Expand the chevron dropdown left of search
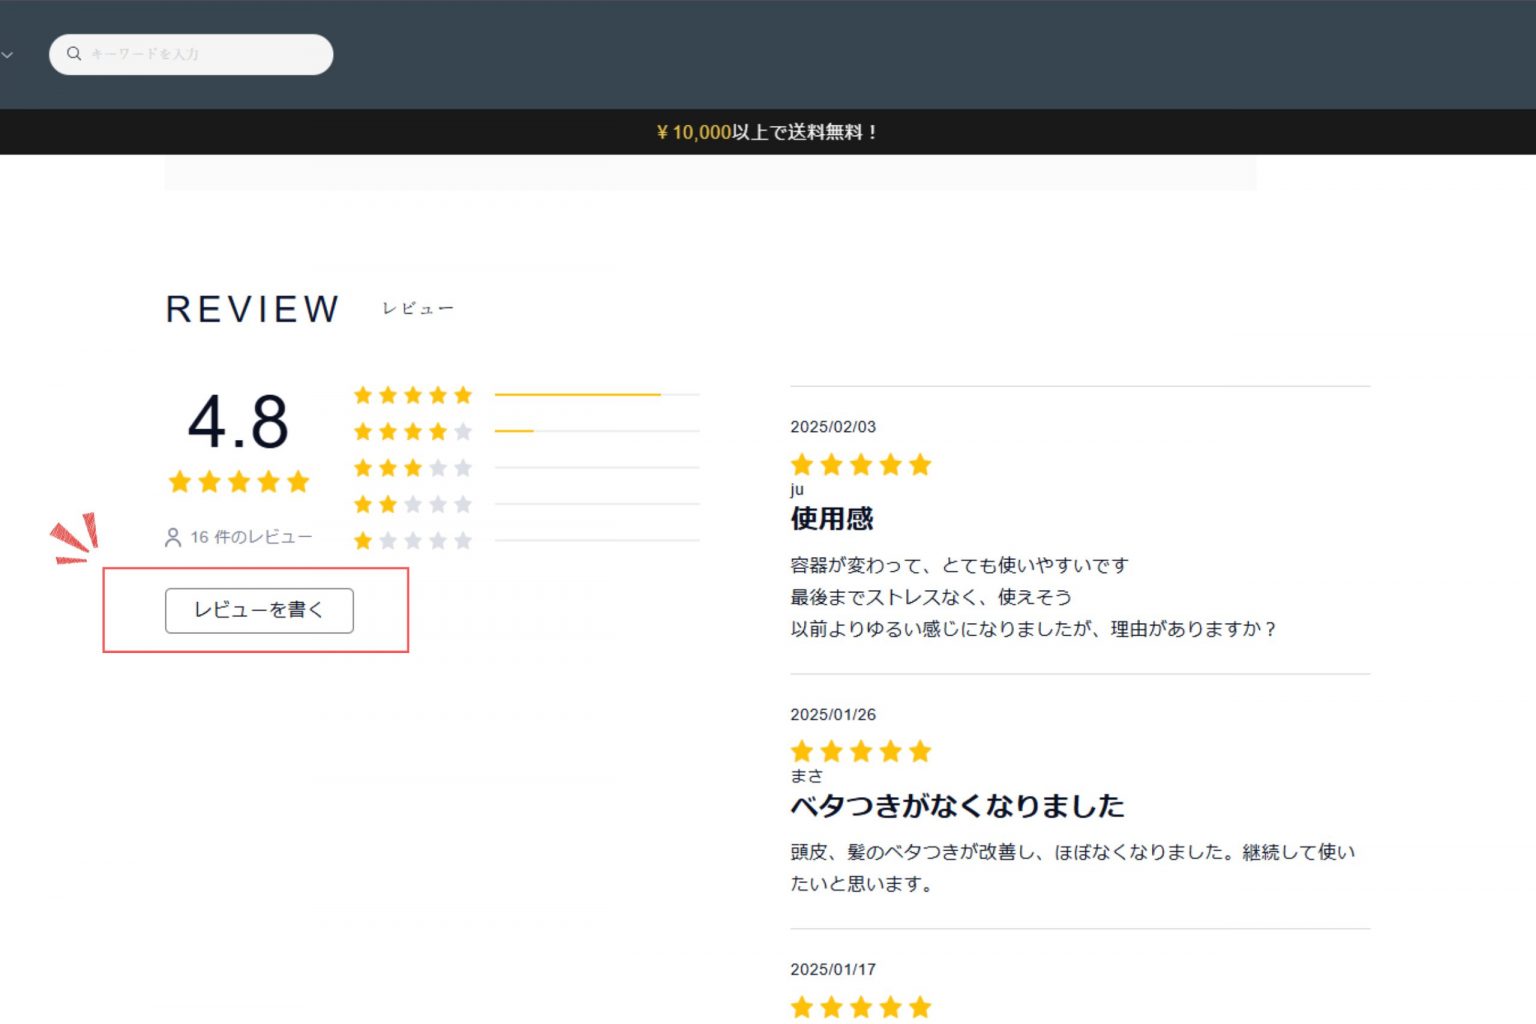 pyautogui.click(x=7, y=54)
